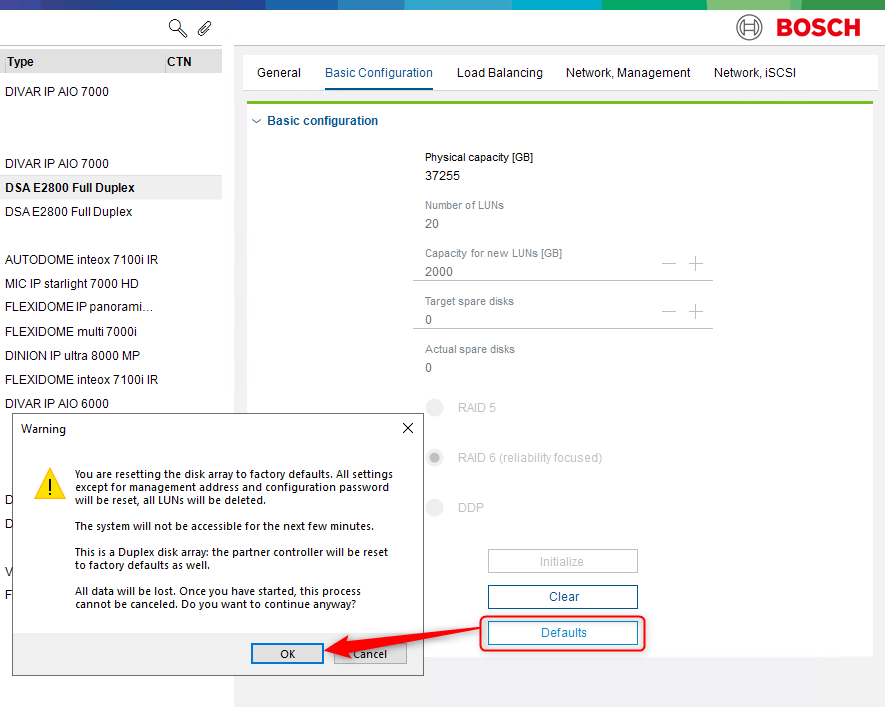The image size is (885, 707).
Task: Close the Warning dialog with X
Action: coord(408,428)
